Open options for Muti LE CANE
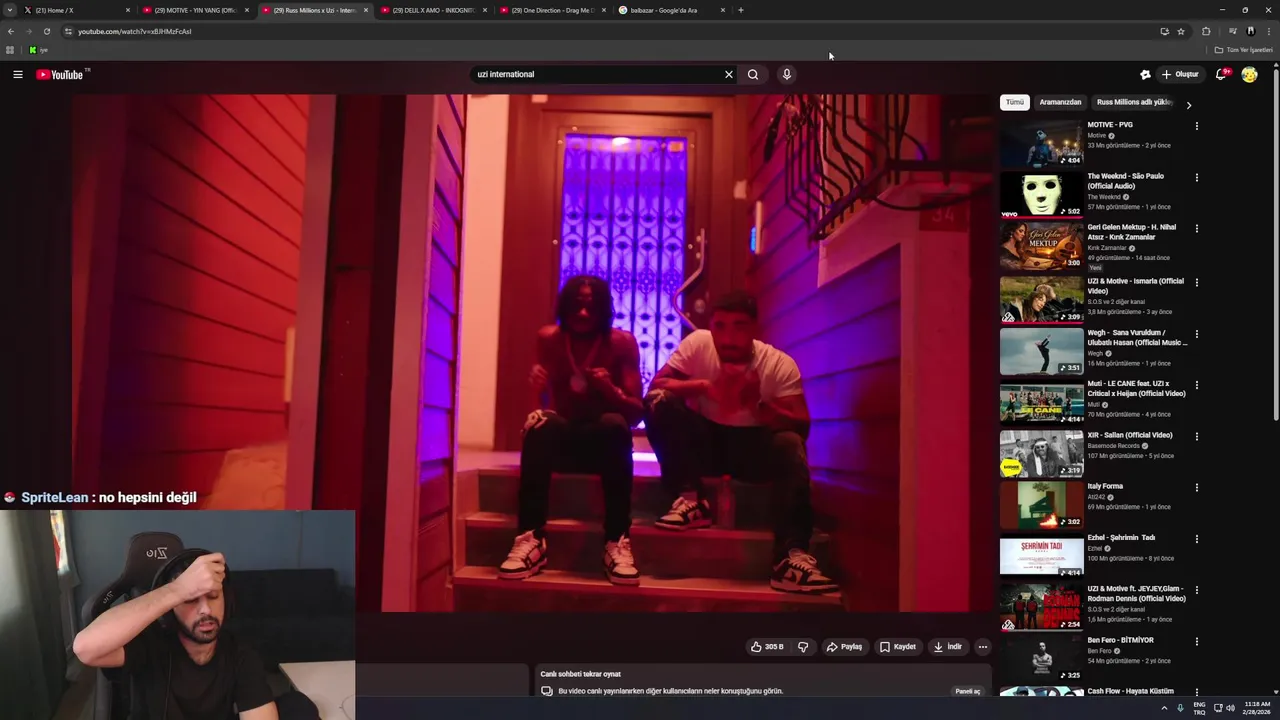Image resolution: width=1280 pixels, height=720 pixels. (1196, 385)
